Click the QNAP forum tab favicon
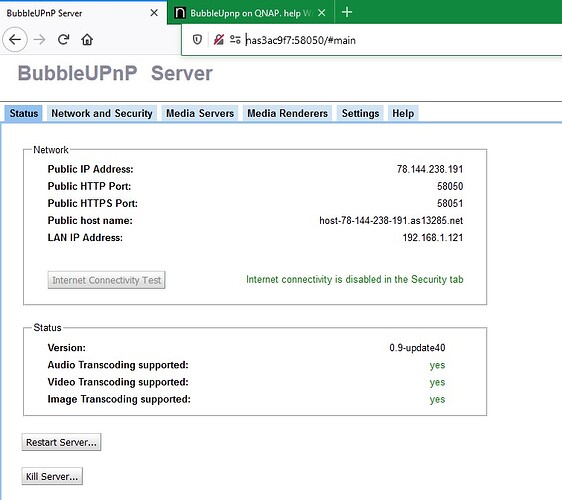Image resolution: width=562 pixels, height=500 pixels. click(180, 13)
